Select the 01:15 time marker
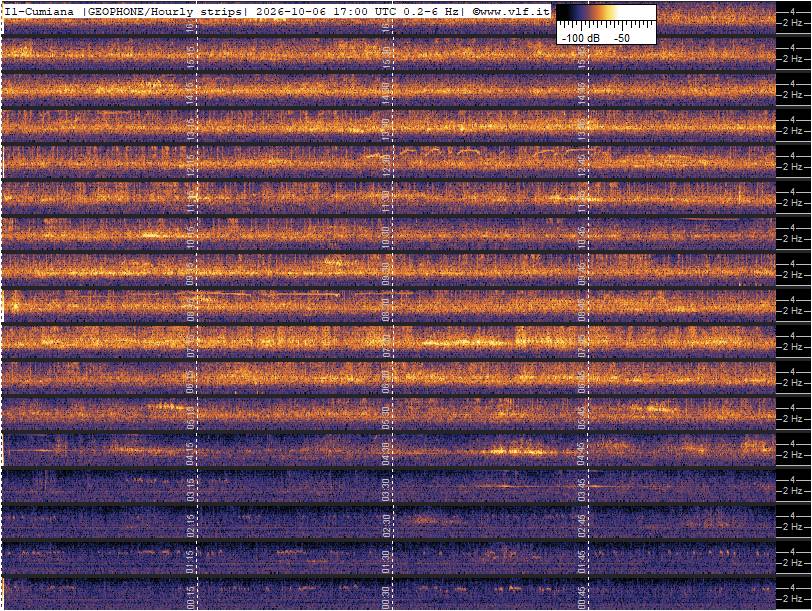This screenshot has height=611, width=812. [x=191, y=562]
